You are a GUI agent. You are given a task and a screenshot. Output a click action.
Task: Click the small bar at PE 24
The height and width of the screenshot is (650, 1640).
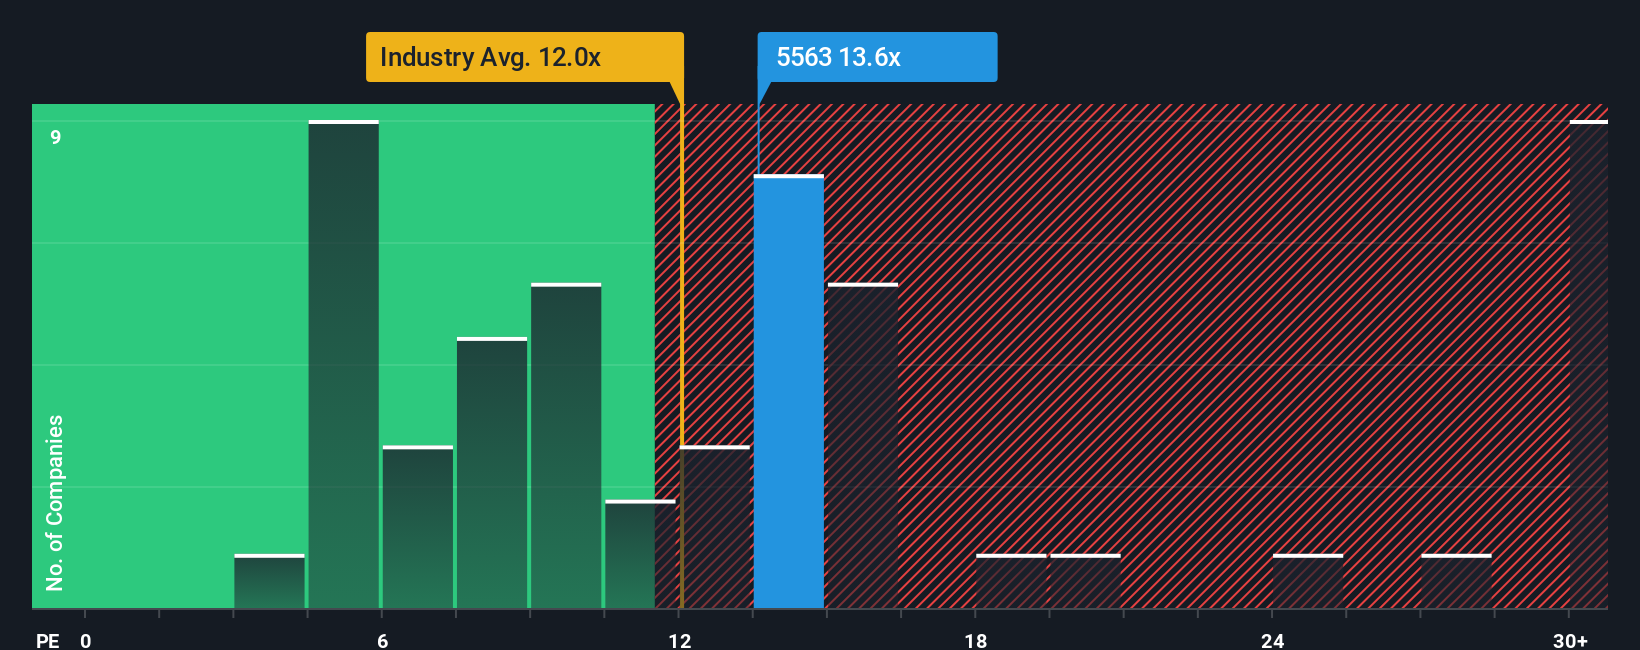[x=1308, y=581]
